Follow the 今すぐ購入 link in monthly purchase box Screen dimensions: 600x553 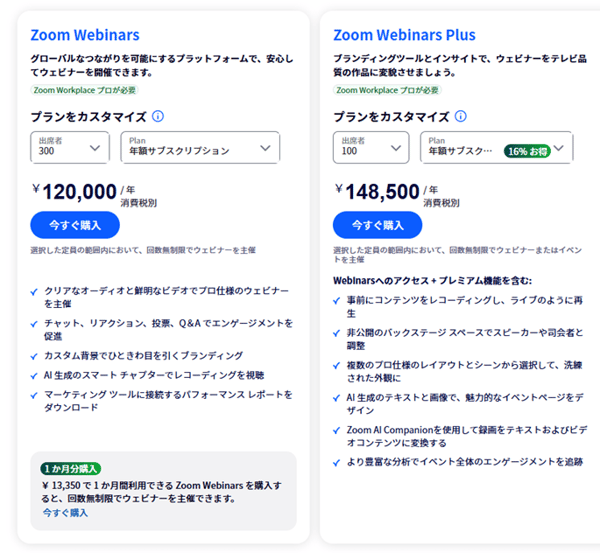coord(64,513)
